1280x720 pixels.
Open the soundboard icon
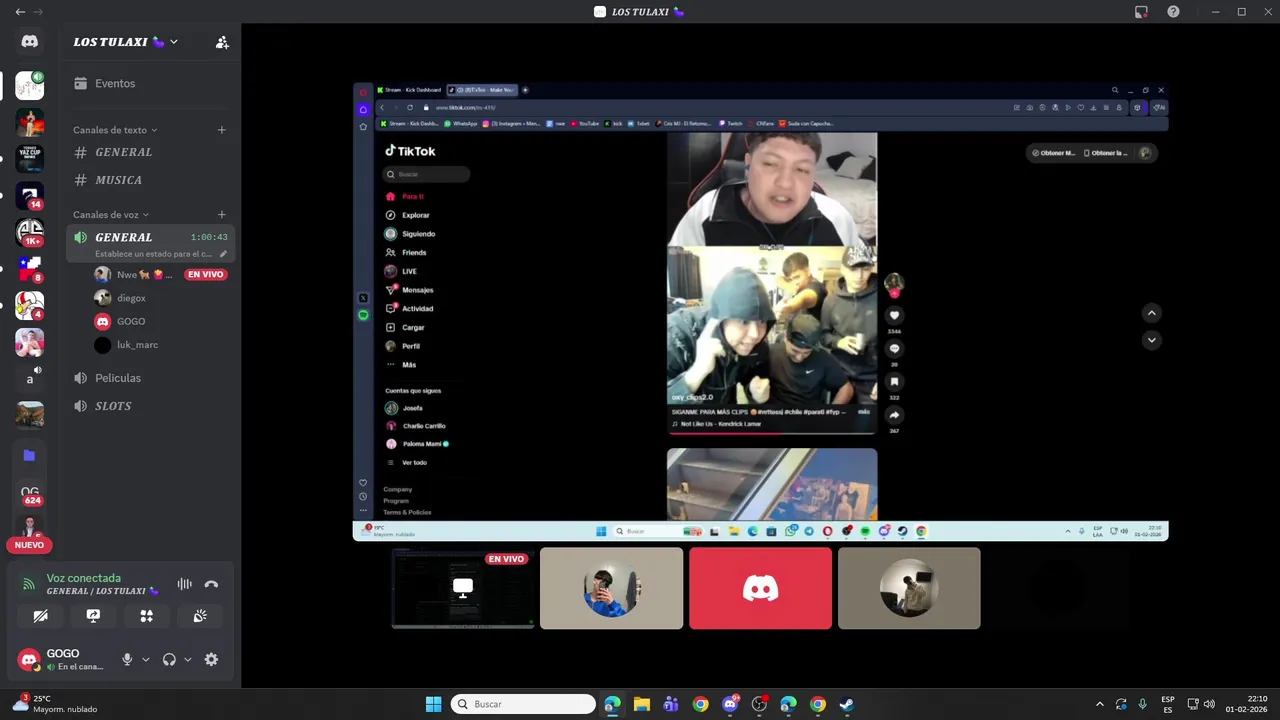[x=200, y=616]
